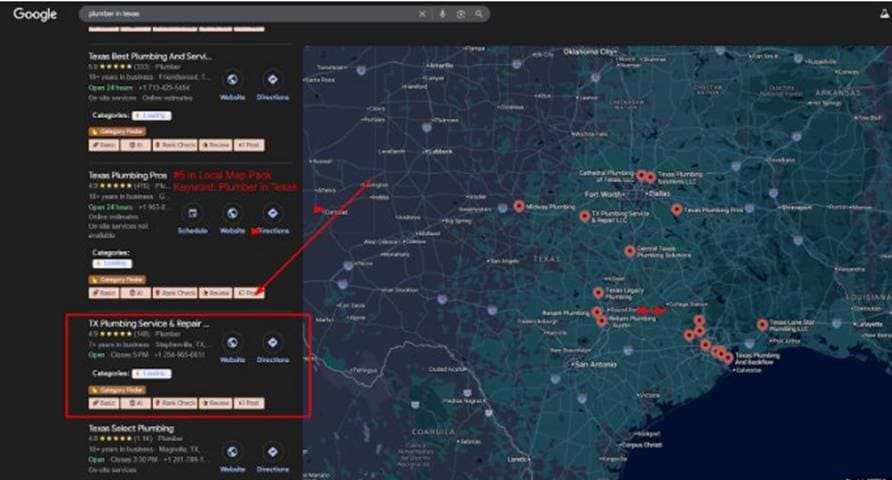892x480 pixels.
Task: Click the San Antonio label on map
Action: [x=595, y=364]
